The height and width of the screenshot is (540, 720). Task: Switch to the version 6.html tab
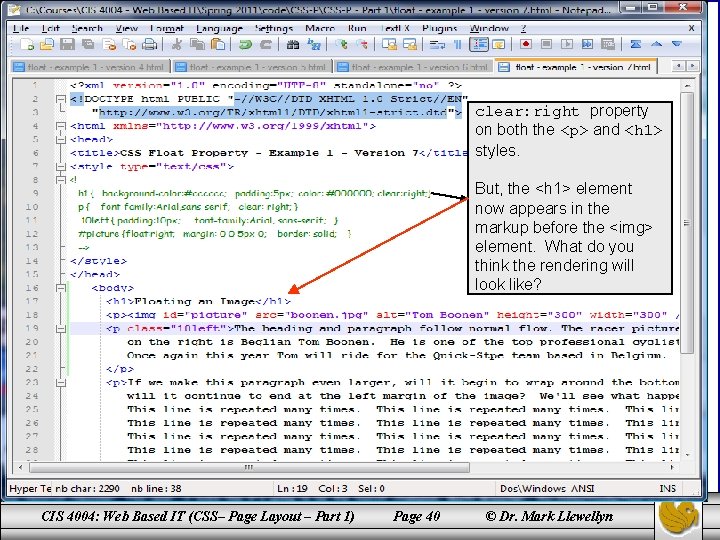pos(413,67)
